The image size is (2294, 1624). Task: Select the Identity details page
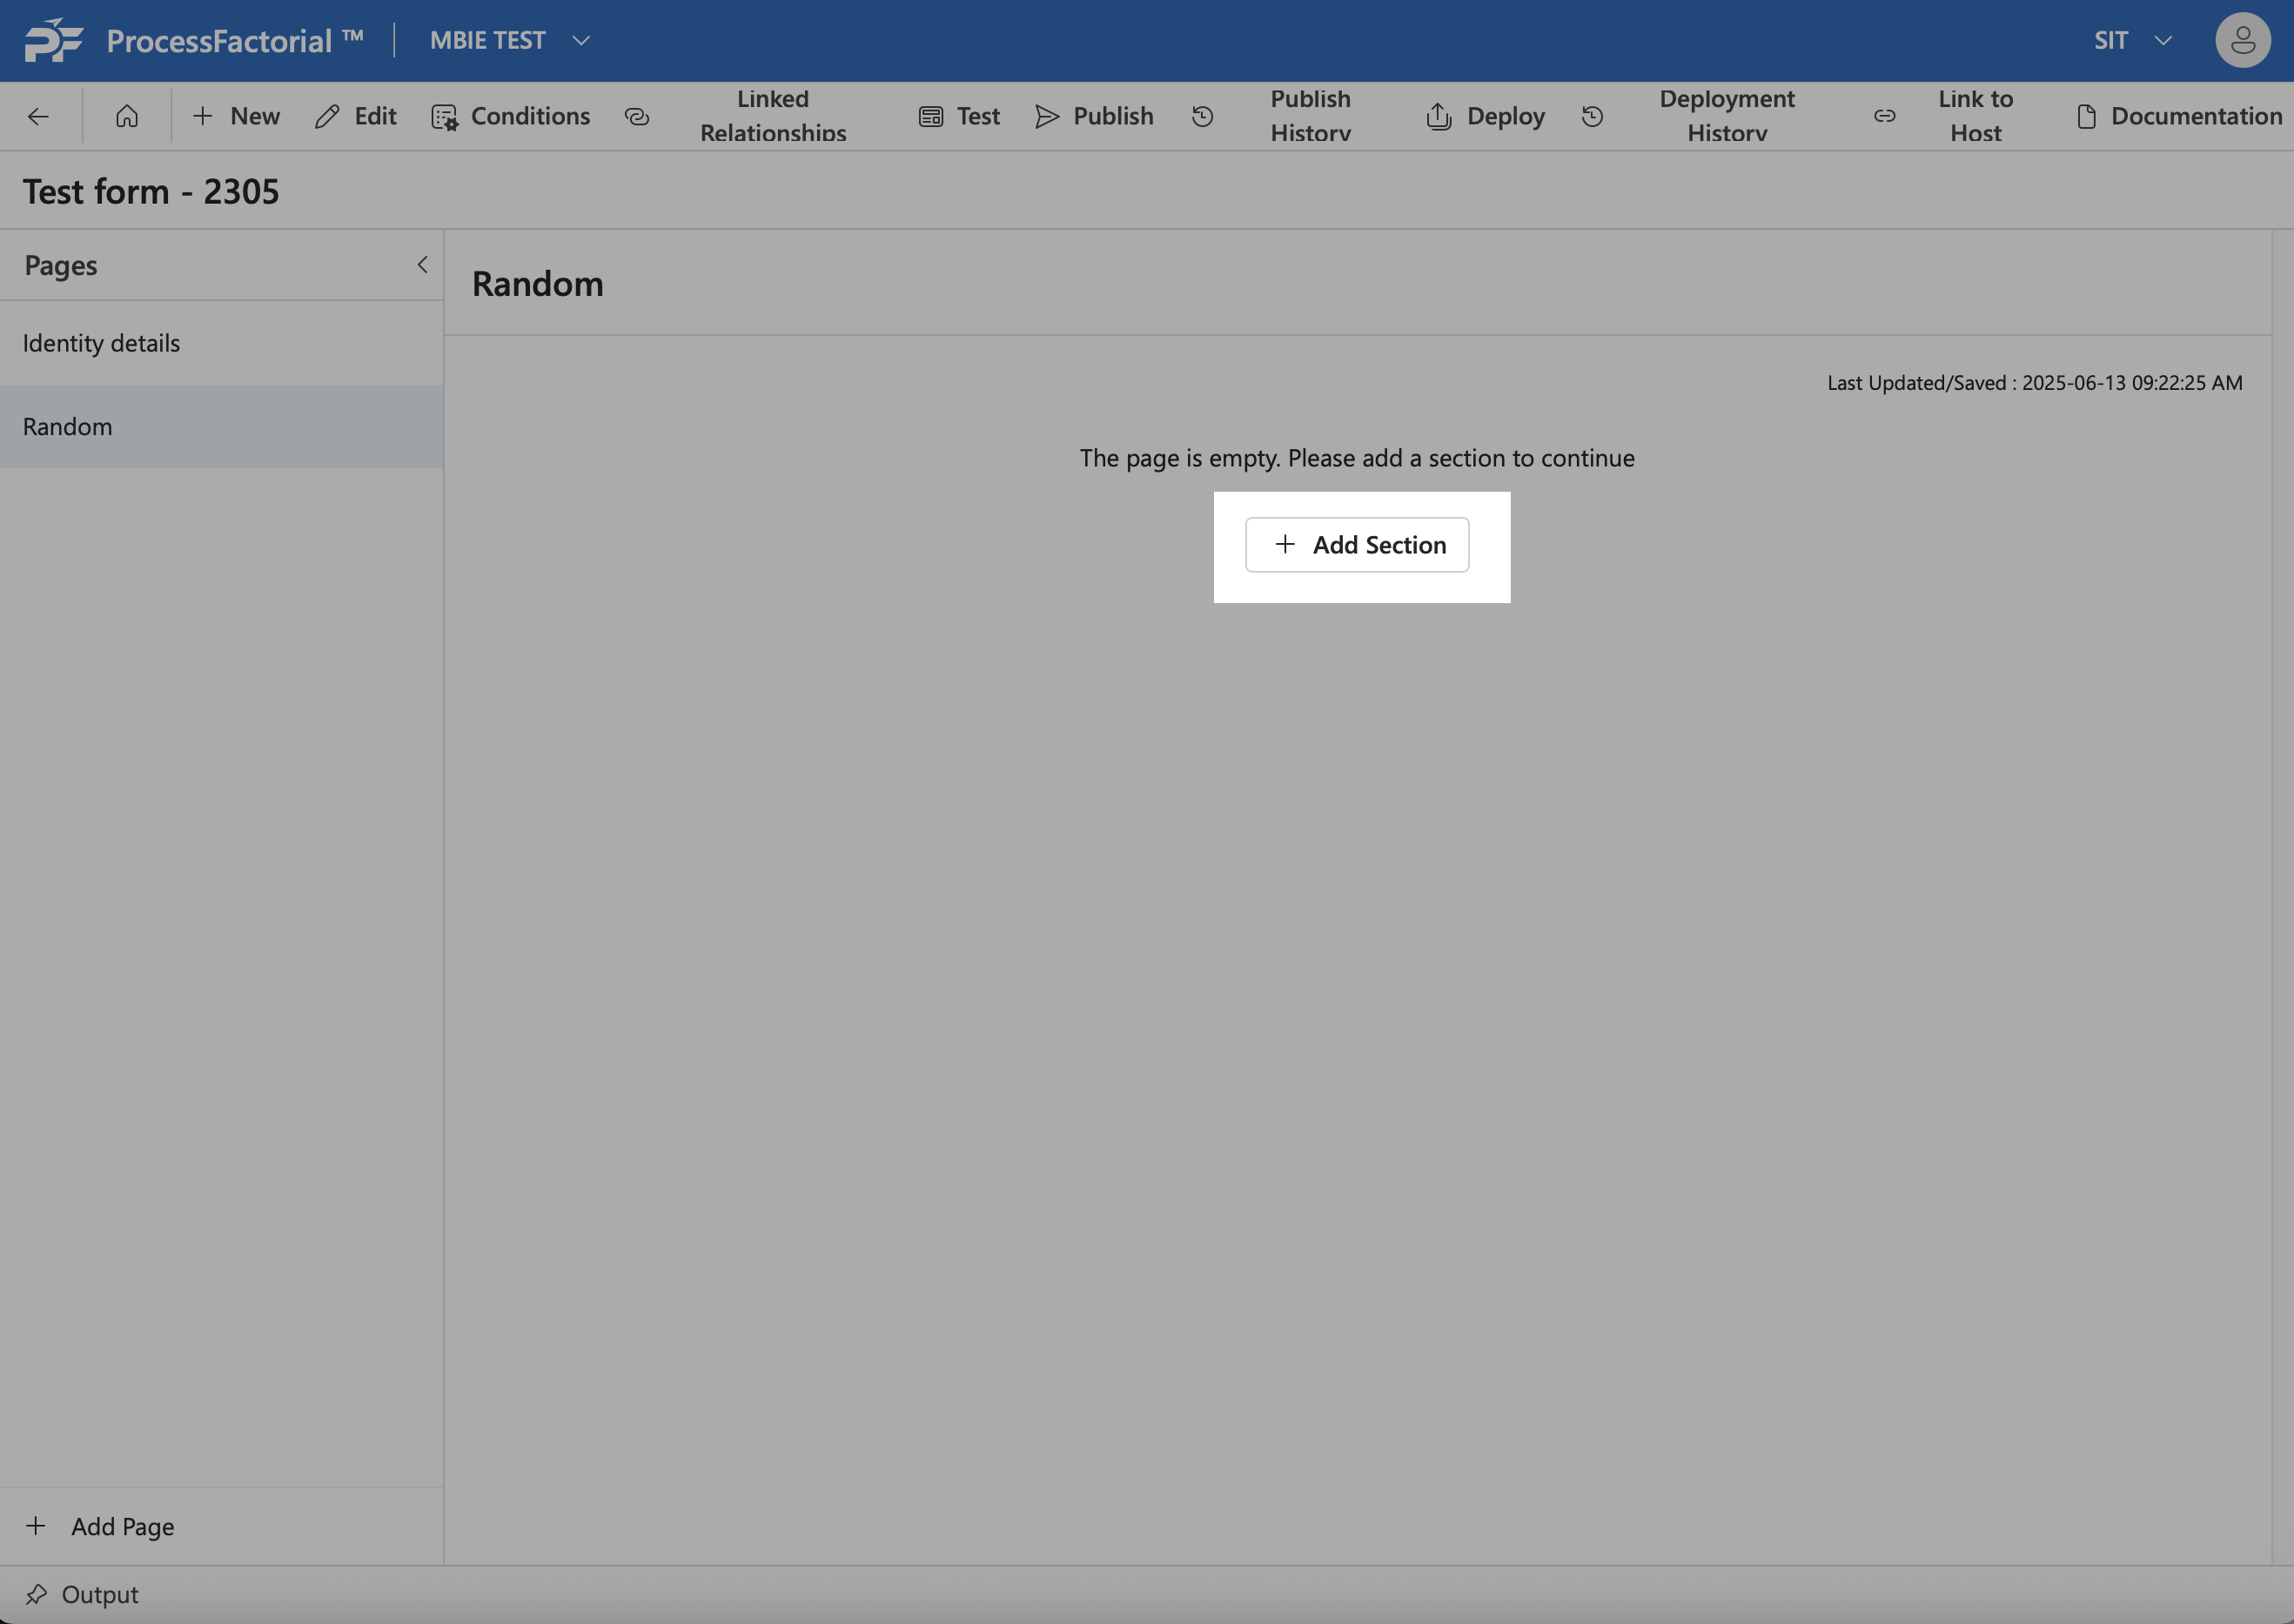pos(101,343)
